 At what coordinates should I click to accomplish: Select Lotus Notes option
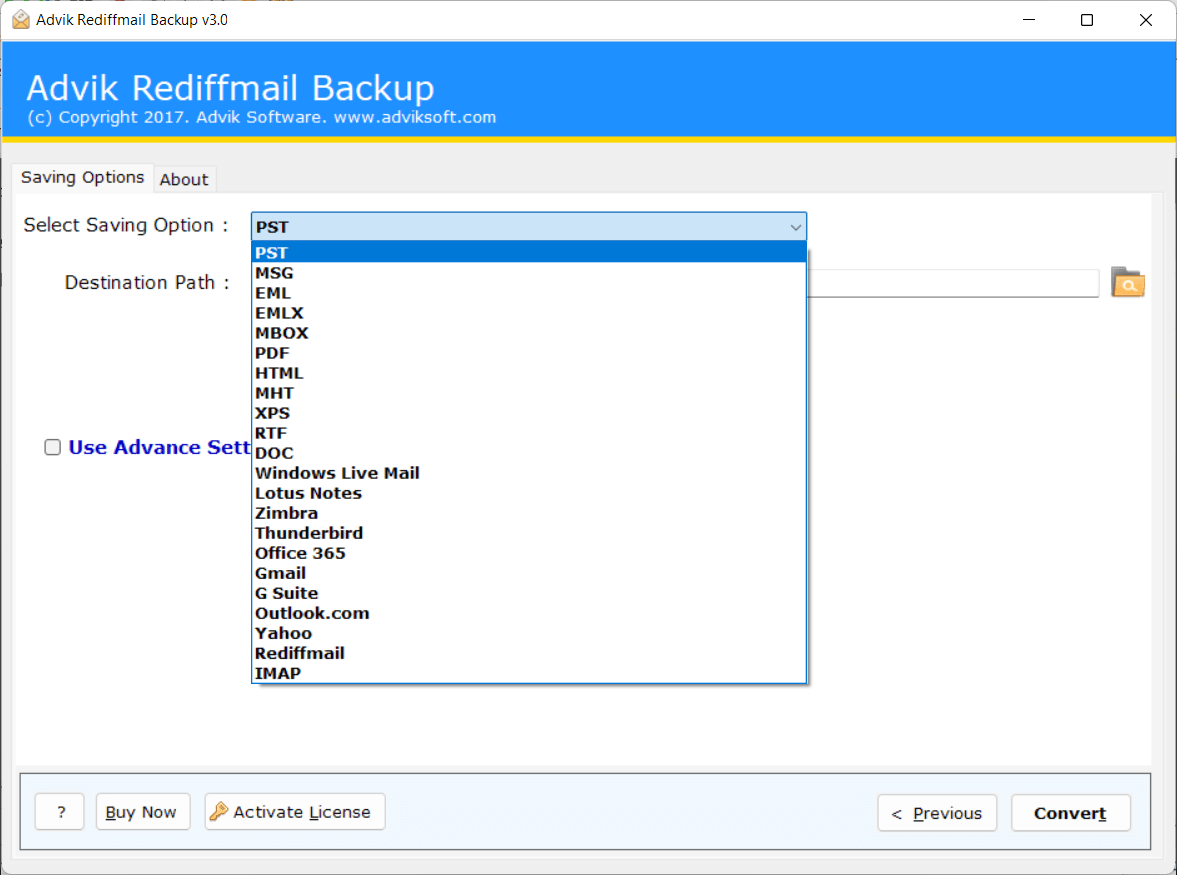pos(528,493)
